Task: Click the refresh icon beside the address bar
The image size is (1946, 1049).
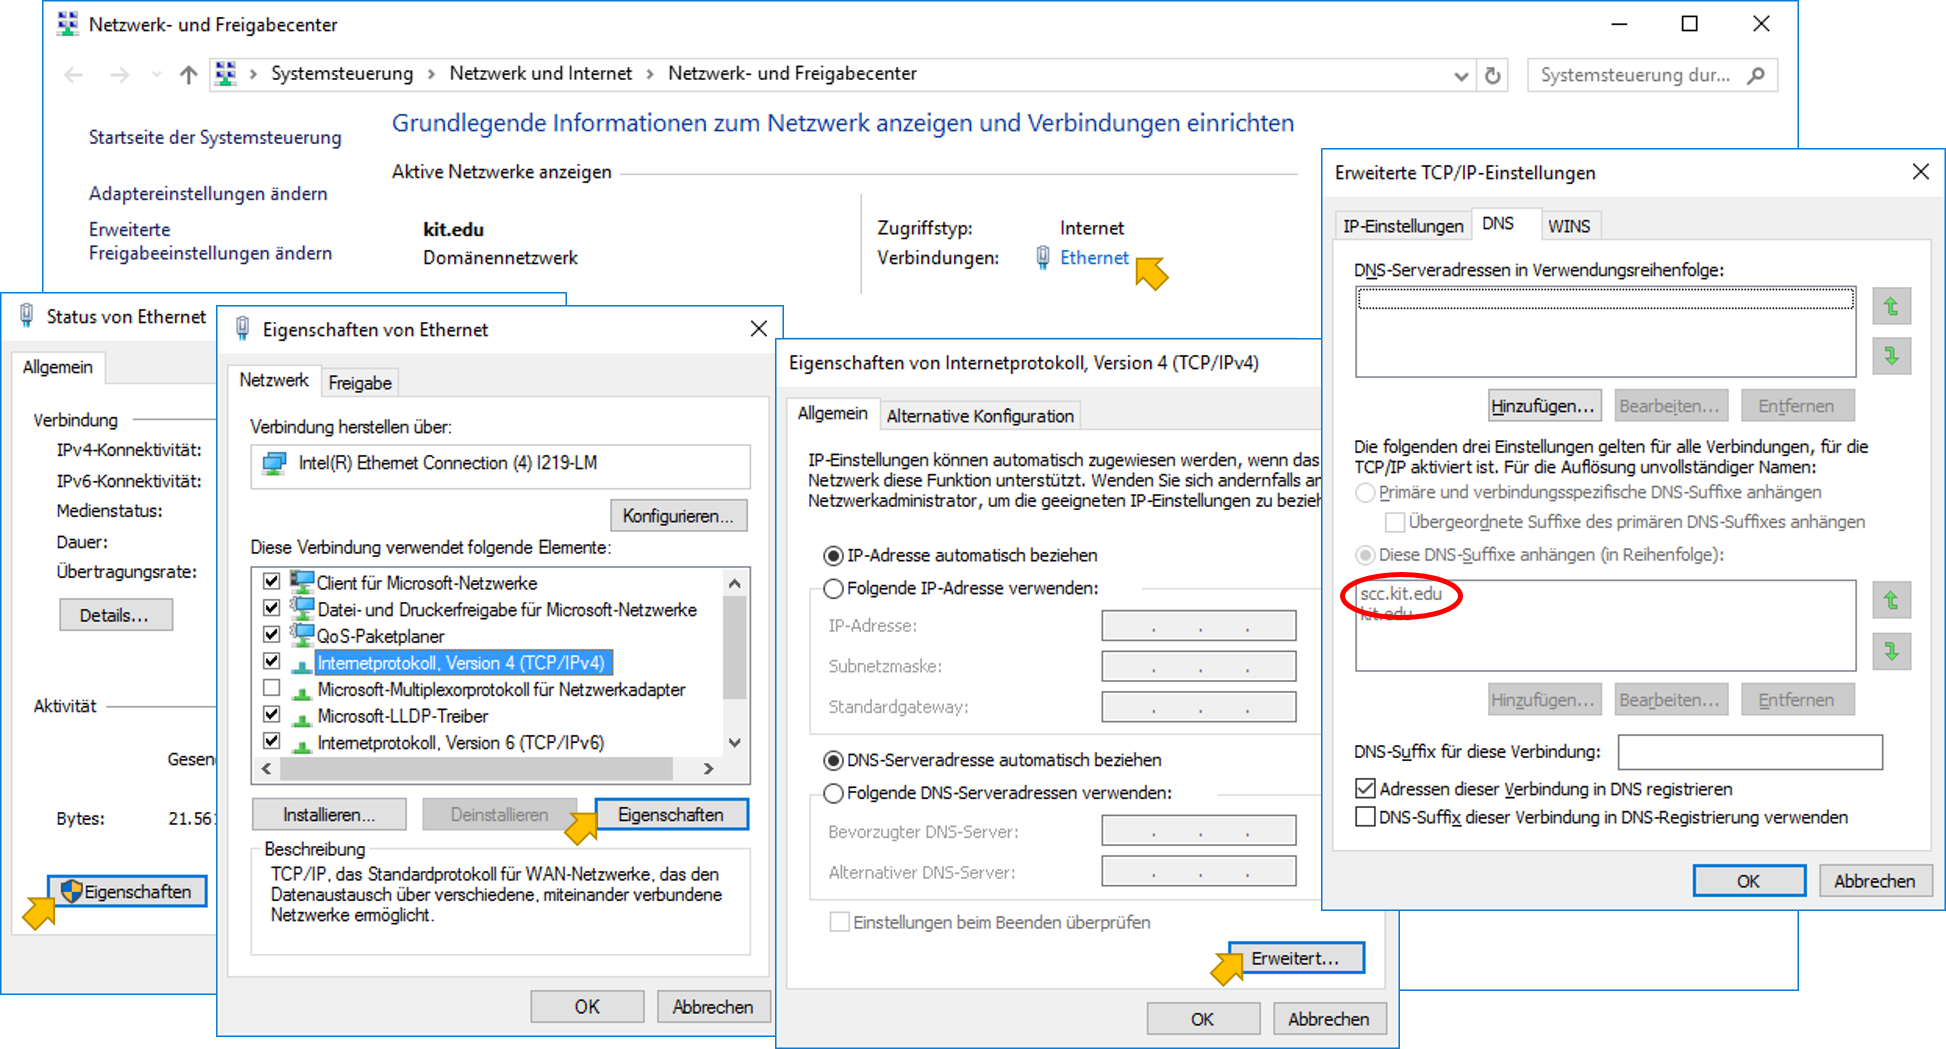Action: 1492,75
